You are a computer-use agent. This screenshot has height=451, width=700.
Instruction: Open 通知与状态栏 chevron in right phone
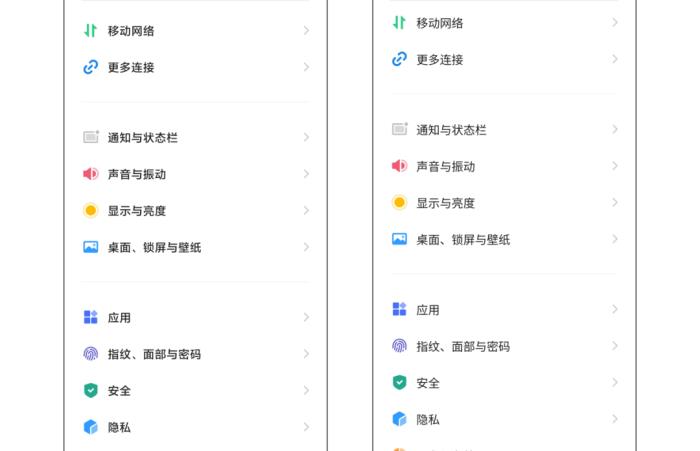(615, 129)
